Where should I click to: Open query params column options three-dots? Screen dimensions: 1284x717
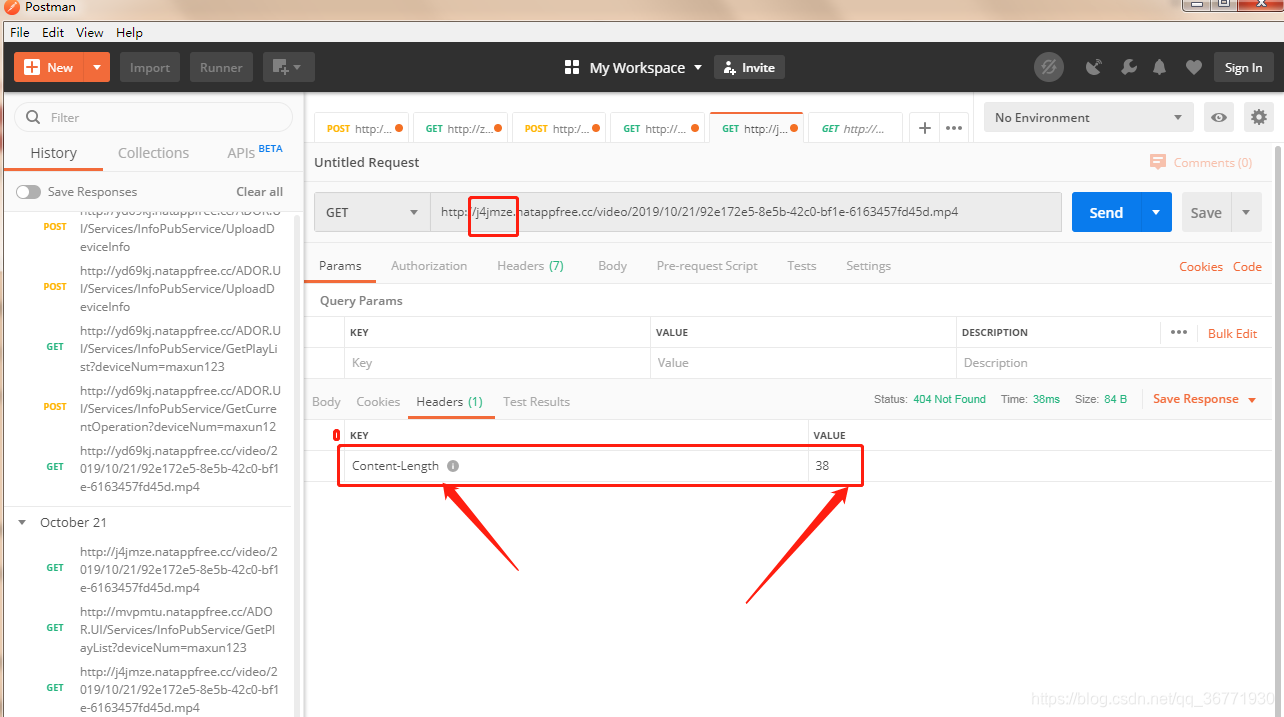(x=1178, y=332)
